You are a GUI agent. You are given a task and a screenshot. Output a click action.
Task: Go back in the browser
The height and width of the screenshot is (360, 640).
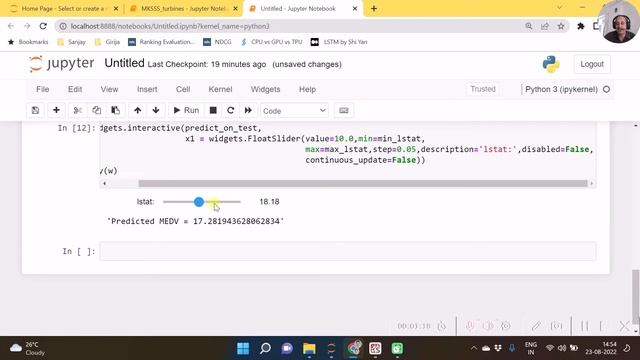pyautogui.click(x=11, y=26)
